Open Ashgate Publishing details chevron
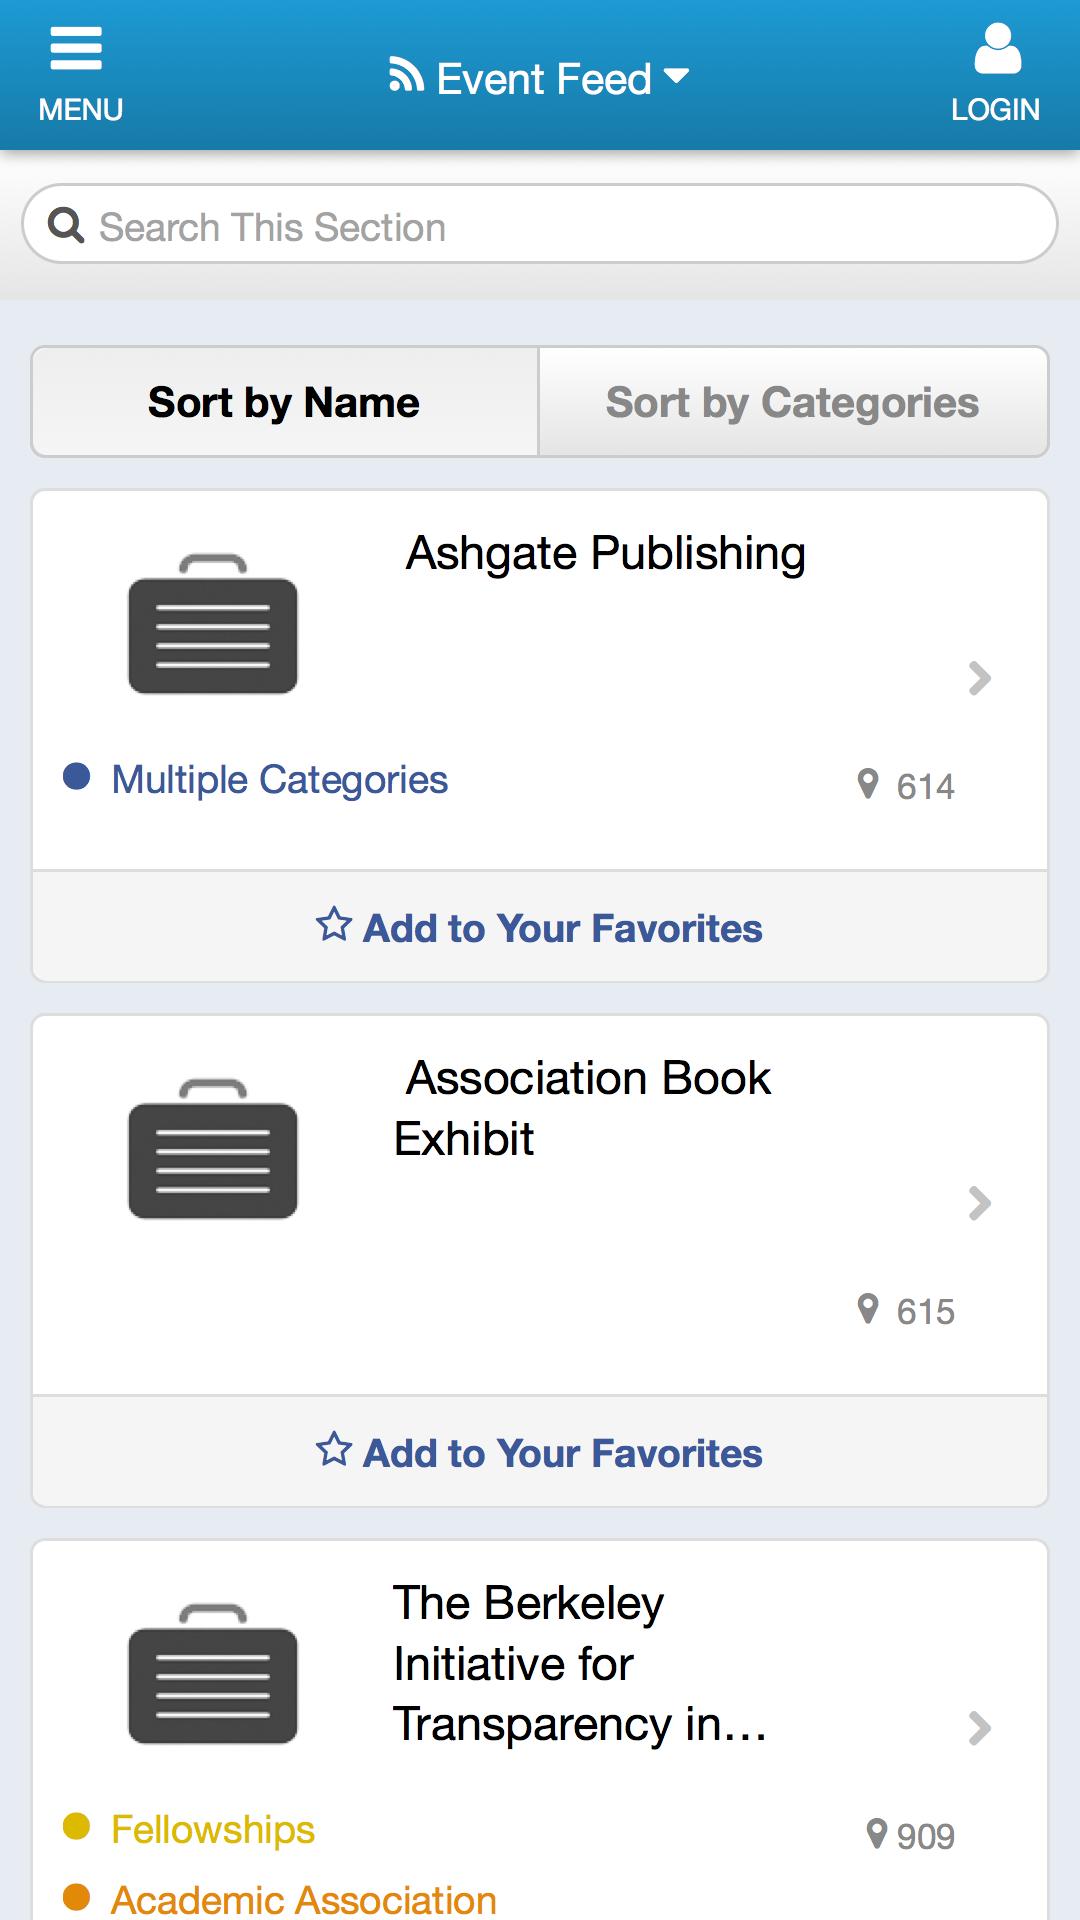The image size is (1080, 1920). (980, 678)
